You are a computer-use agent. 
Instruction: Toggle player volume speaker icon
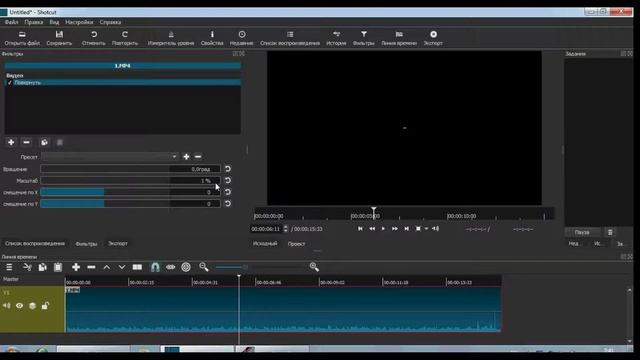436,229
